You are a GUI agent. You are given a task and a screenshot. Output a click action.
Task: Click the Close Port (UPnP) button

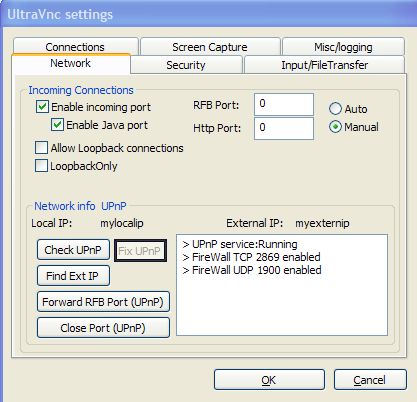click(103, 328)
